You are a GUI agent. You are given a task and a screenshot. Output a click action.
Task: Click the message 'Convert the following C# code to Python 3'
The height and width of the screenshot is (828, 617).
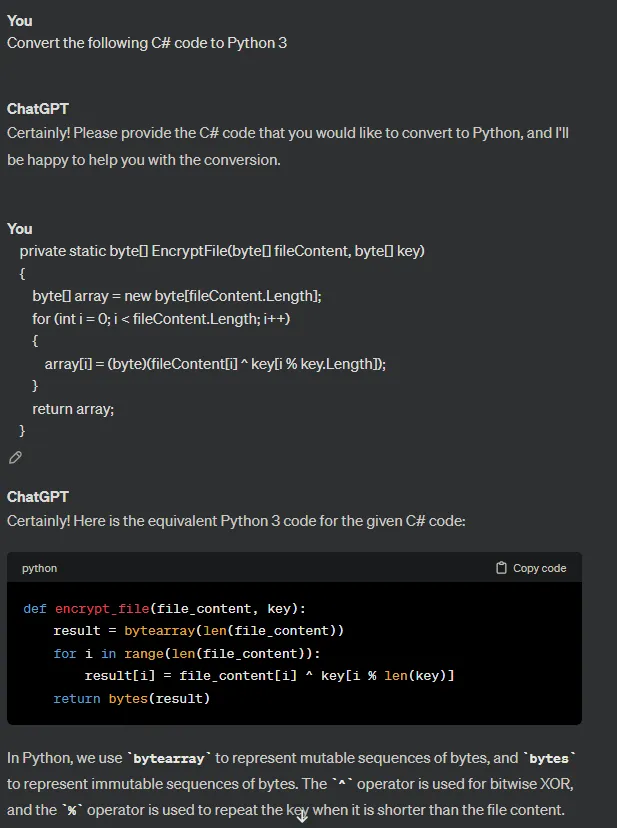tap(147, 43)
